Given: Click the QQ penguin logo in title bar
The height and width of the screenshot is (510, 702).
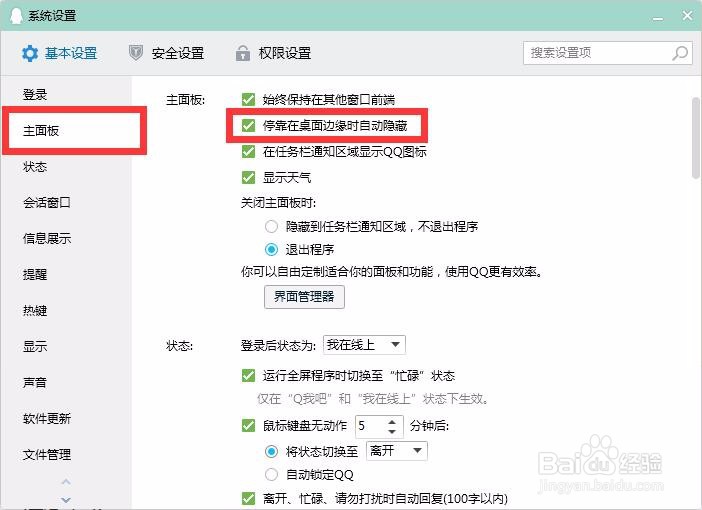Looking at the screenshot, I should tap(16, 16).
